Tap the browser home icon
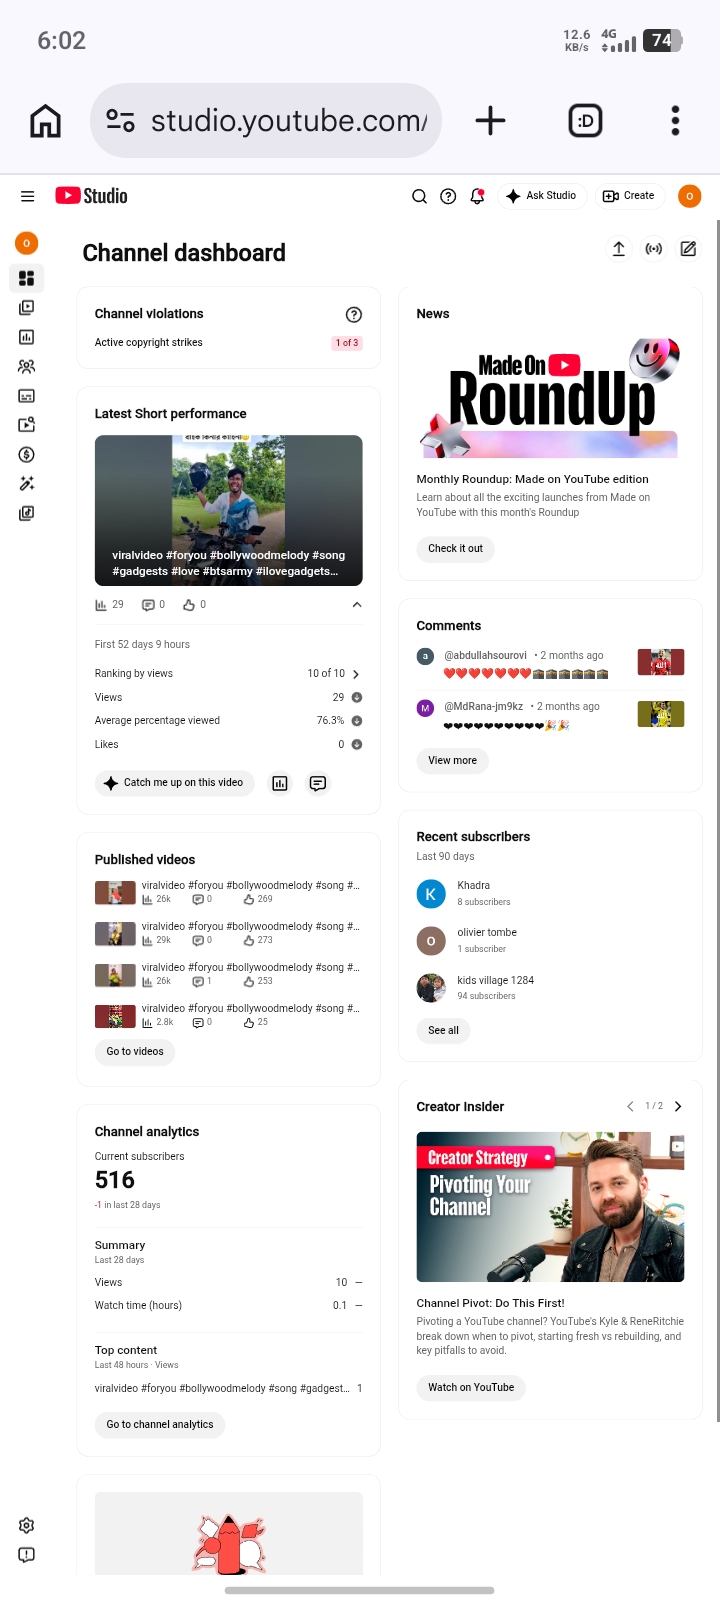 tap(46, 121)
